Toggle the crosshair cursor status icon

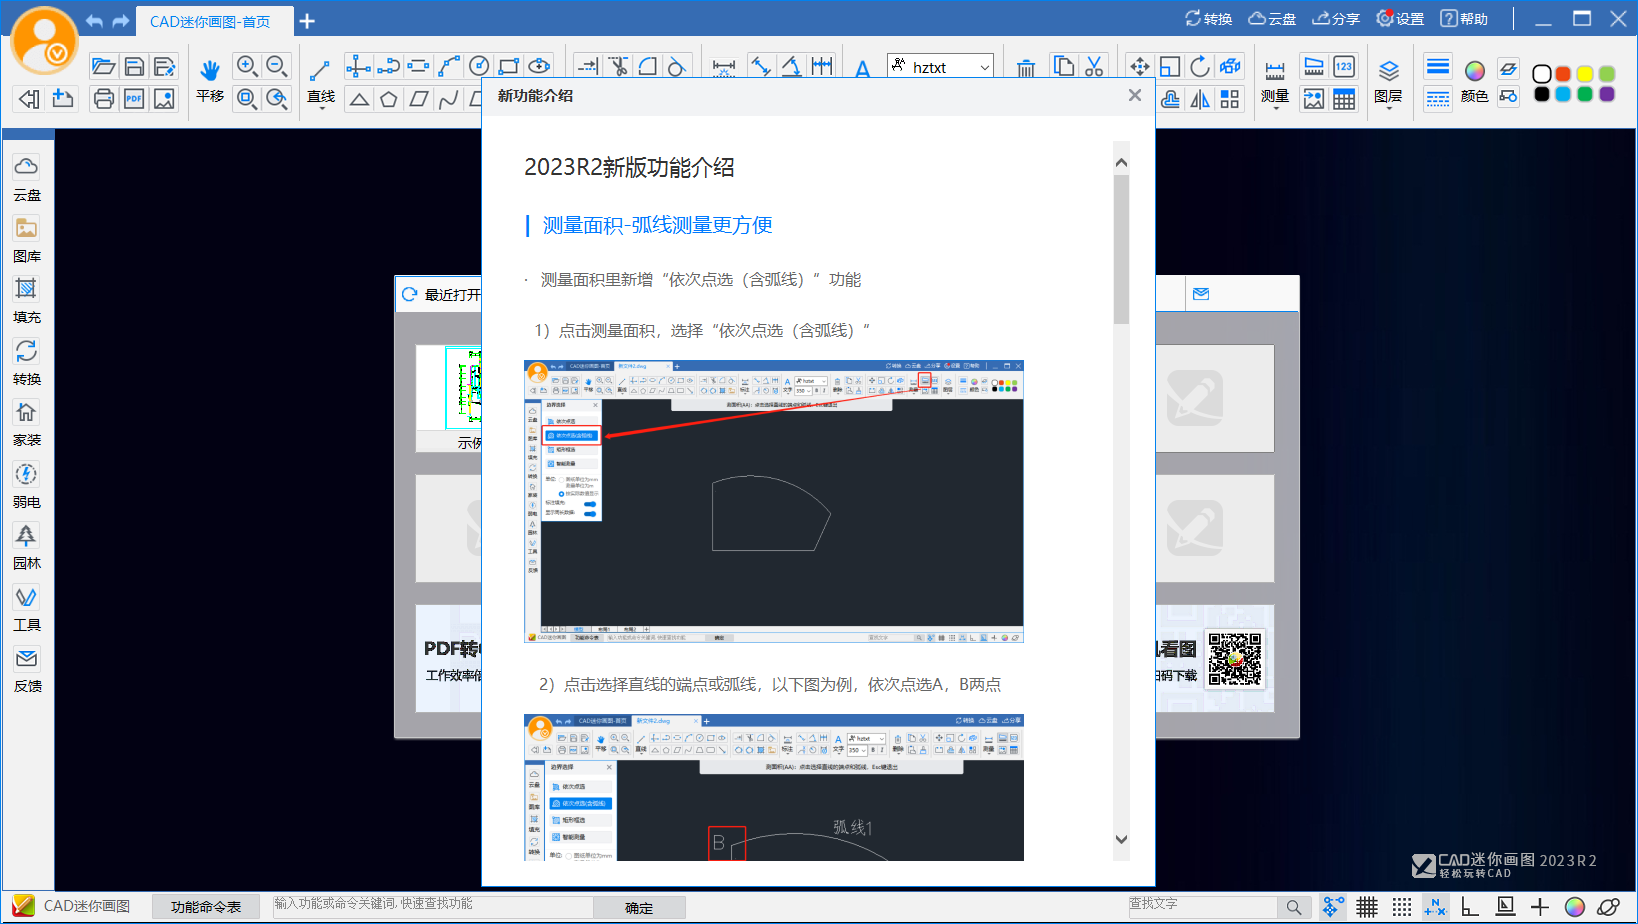point(1540,907)
